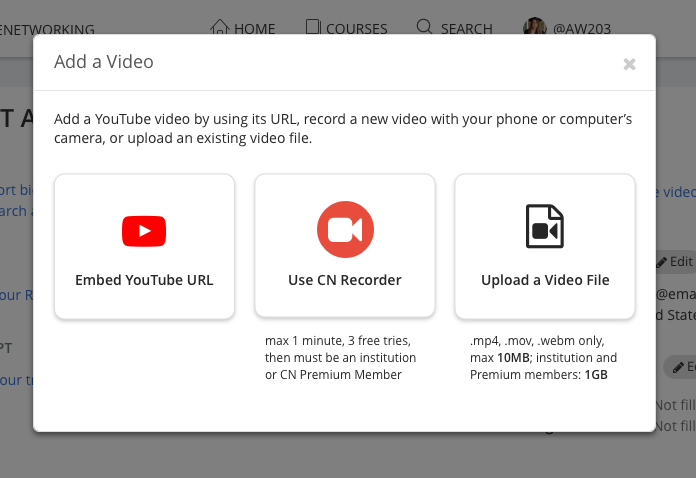Screen dimensions: 696x478
Task: Choose Embed YouTube URL label
Action: [144, 280]
